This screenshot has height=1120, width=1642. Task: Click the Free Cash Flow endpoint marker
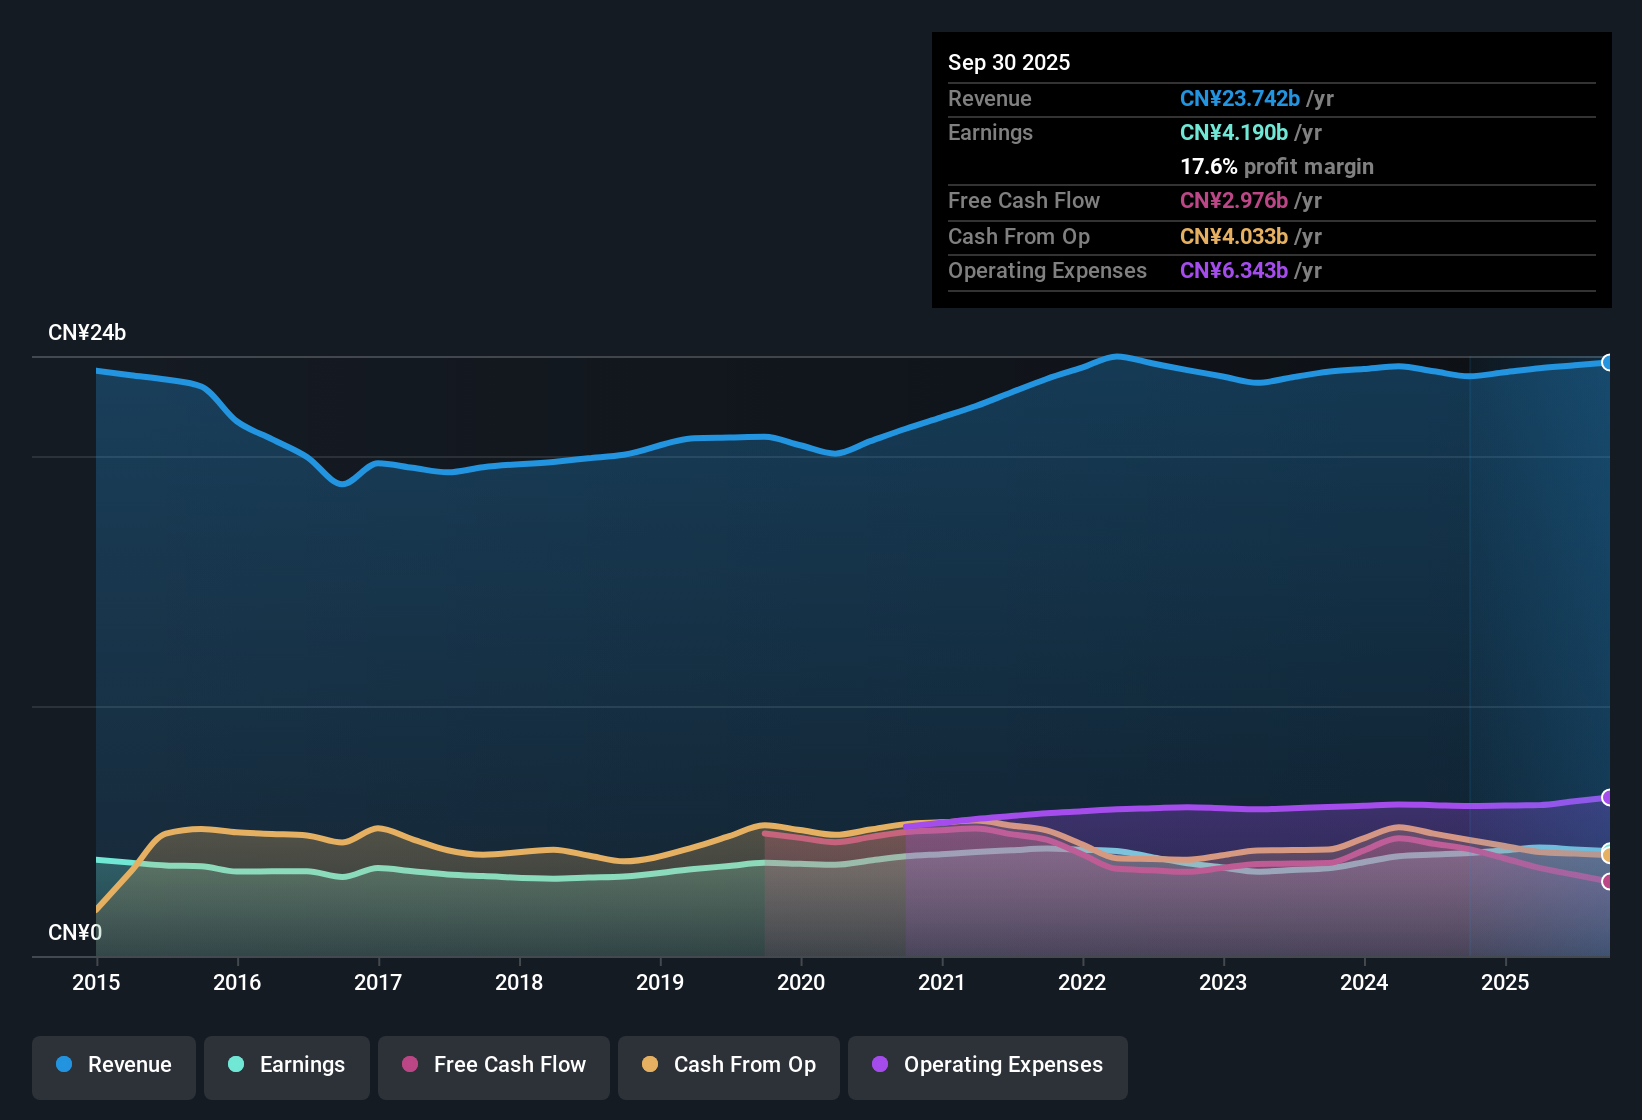[x=1609, y=881]
